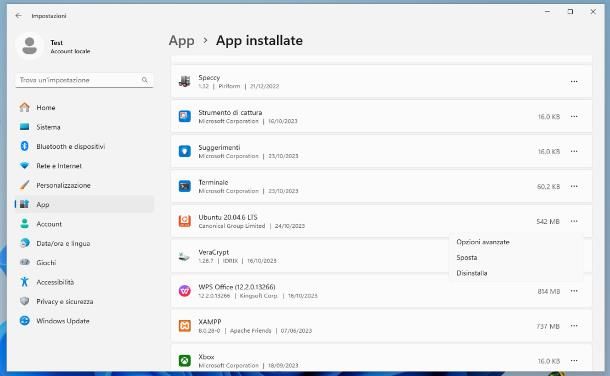The width and height of the screenshot is (610, 376).
Task: Open Account settings label
Action: tap(49, 224)
